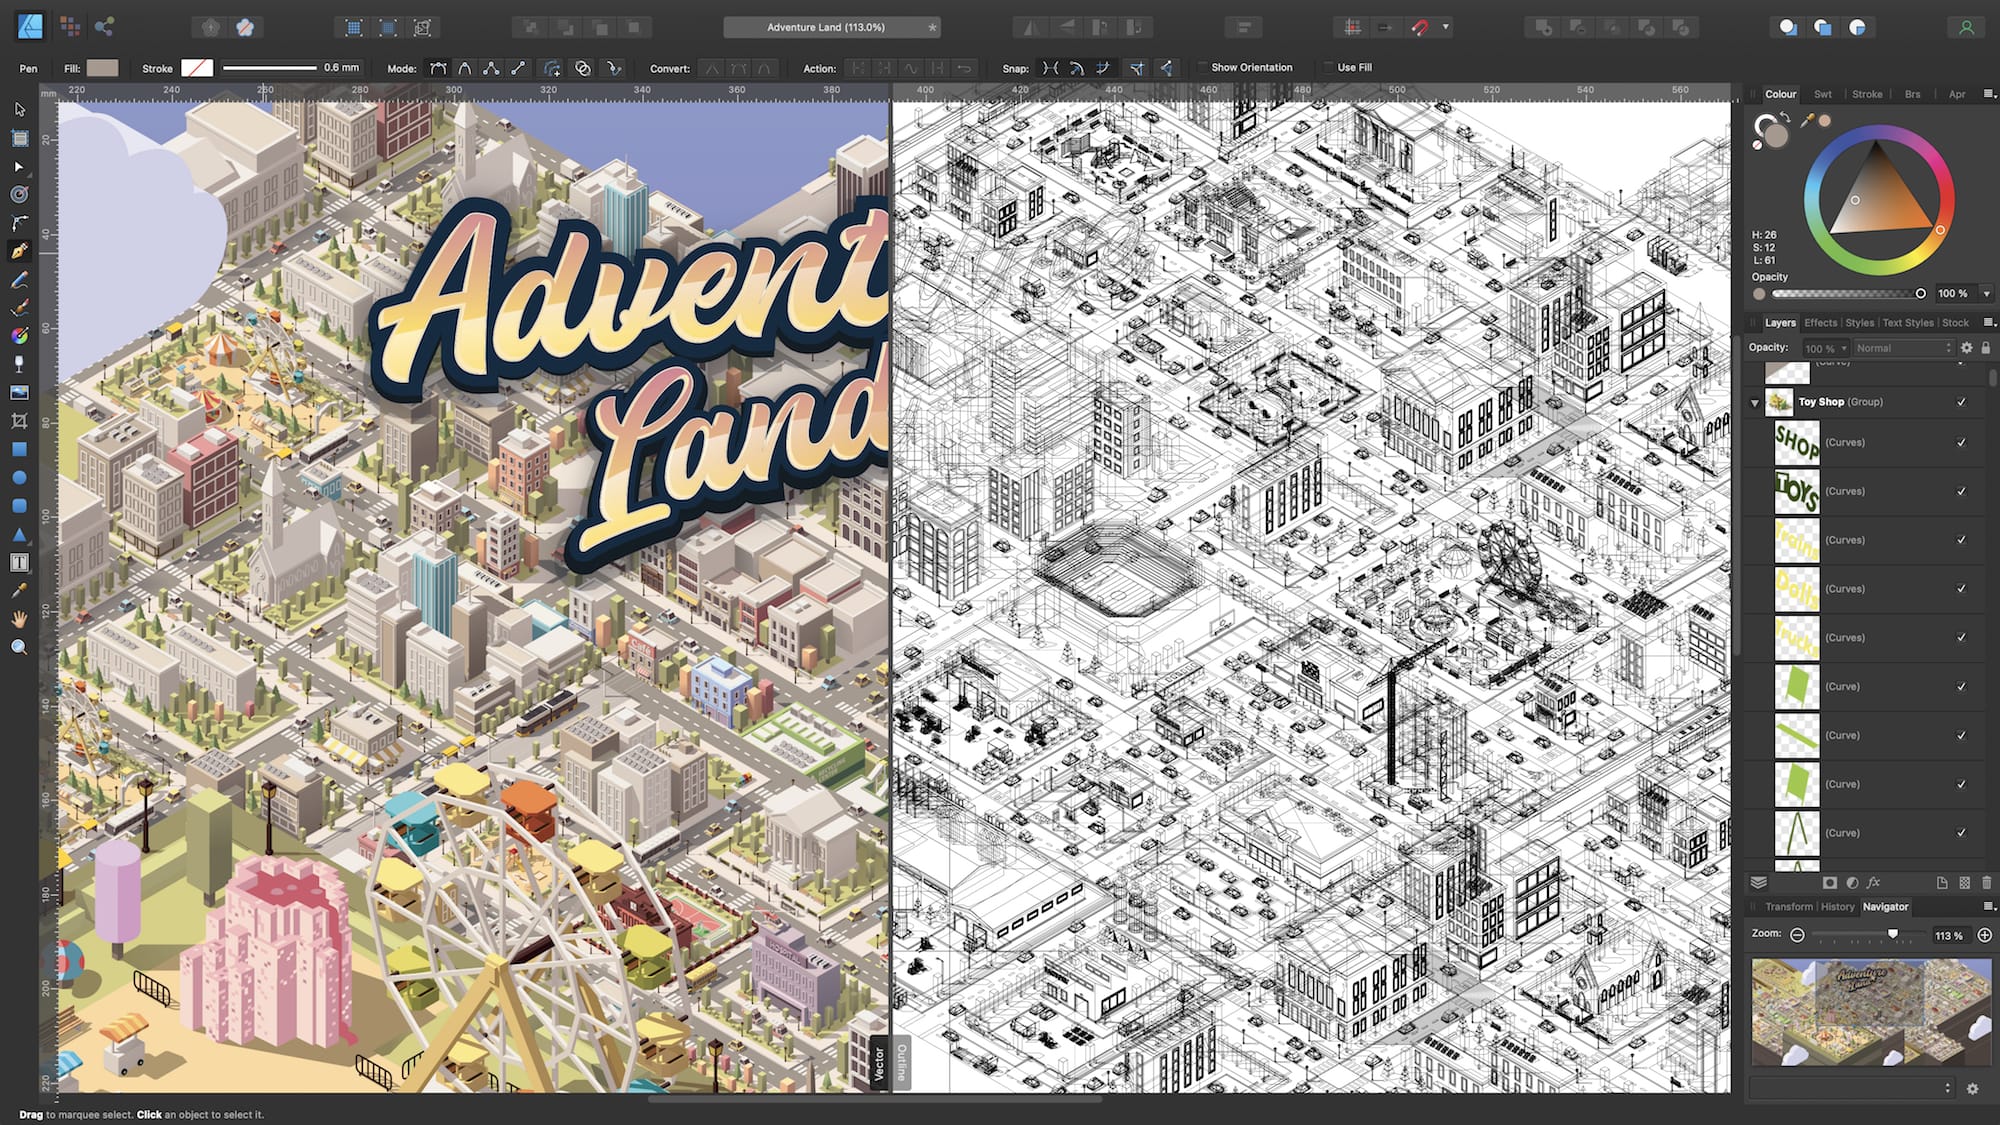The height and width of the screenshot is (1125, 2000).
Task: Click the zoom in plus button
Action: coord(1984,935)
